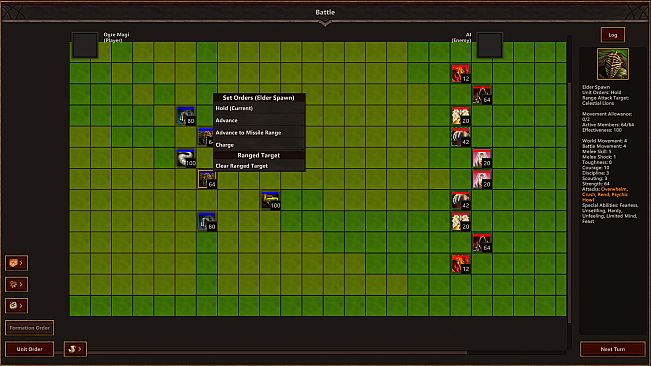Select the topmost blue unit with strength 80
This screenshot has height=366, width=651.
pos(186,116)
